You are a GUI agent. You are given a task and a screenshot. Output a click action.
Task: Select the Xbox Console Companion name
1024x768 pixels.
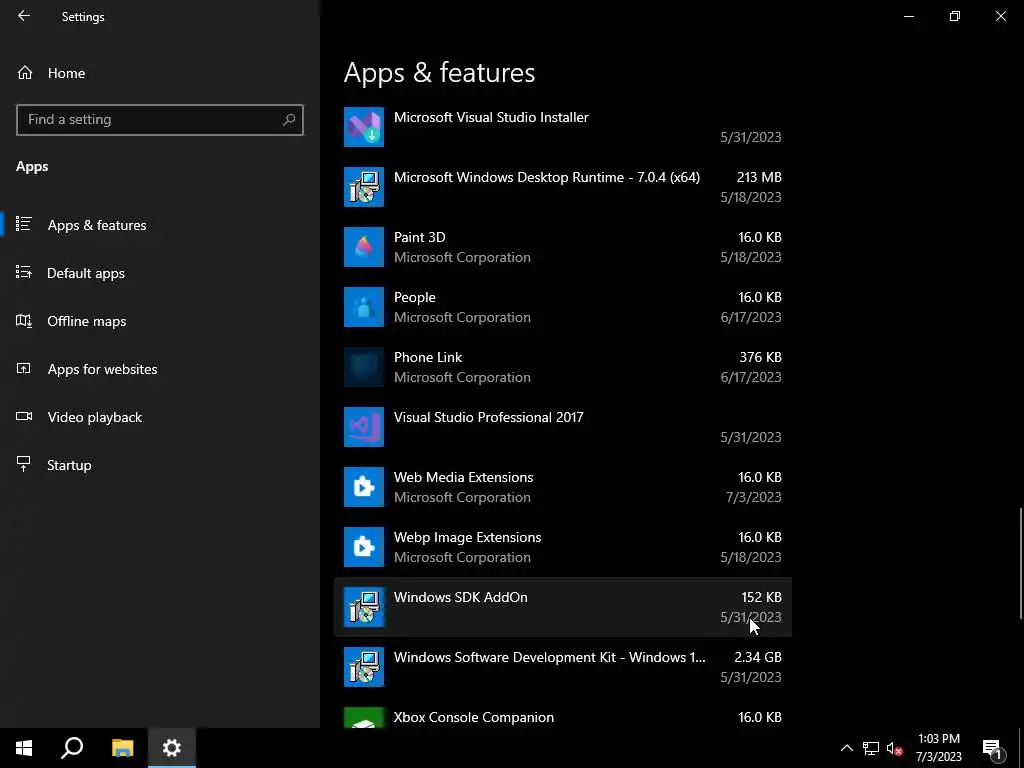point(473,717)
